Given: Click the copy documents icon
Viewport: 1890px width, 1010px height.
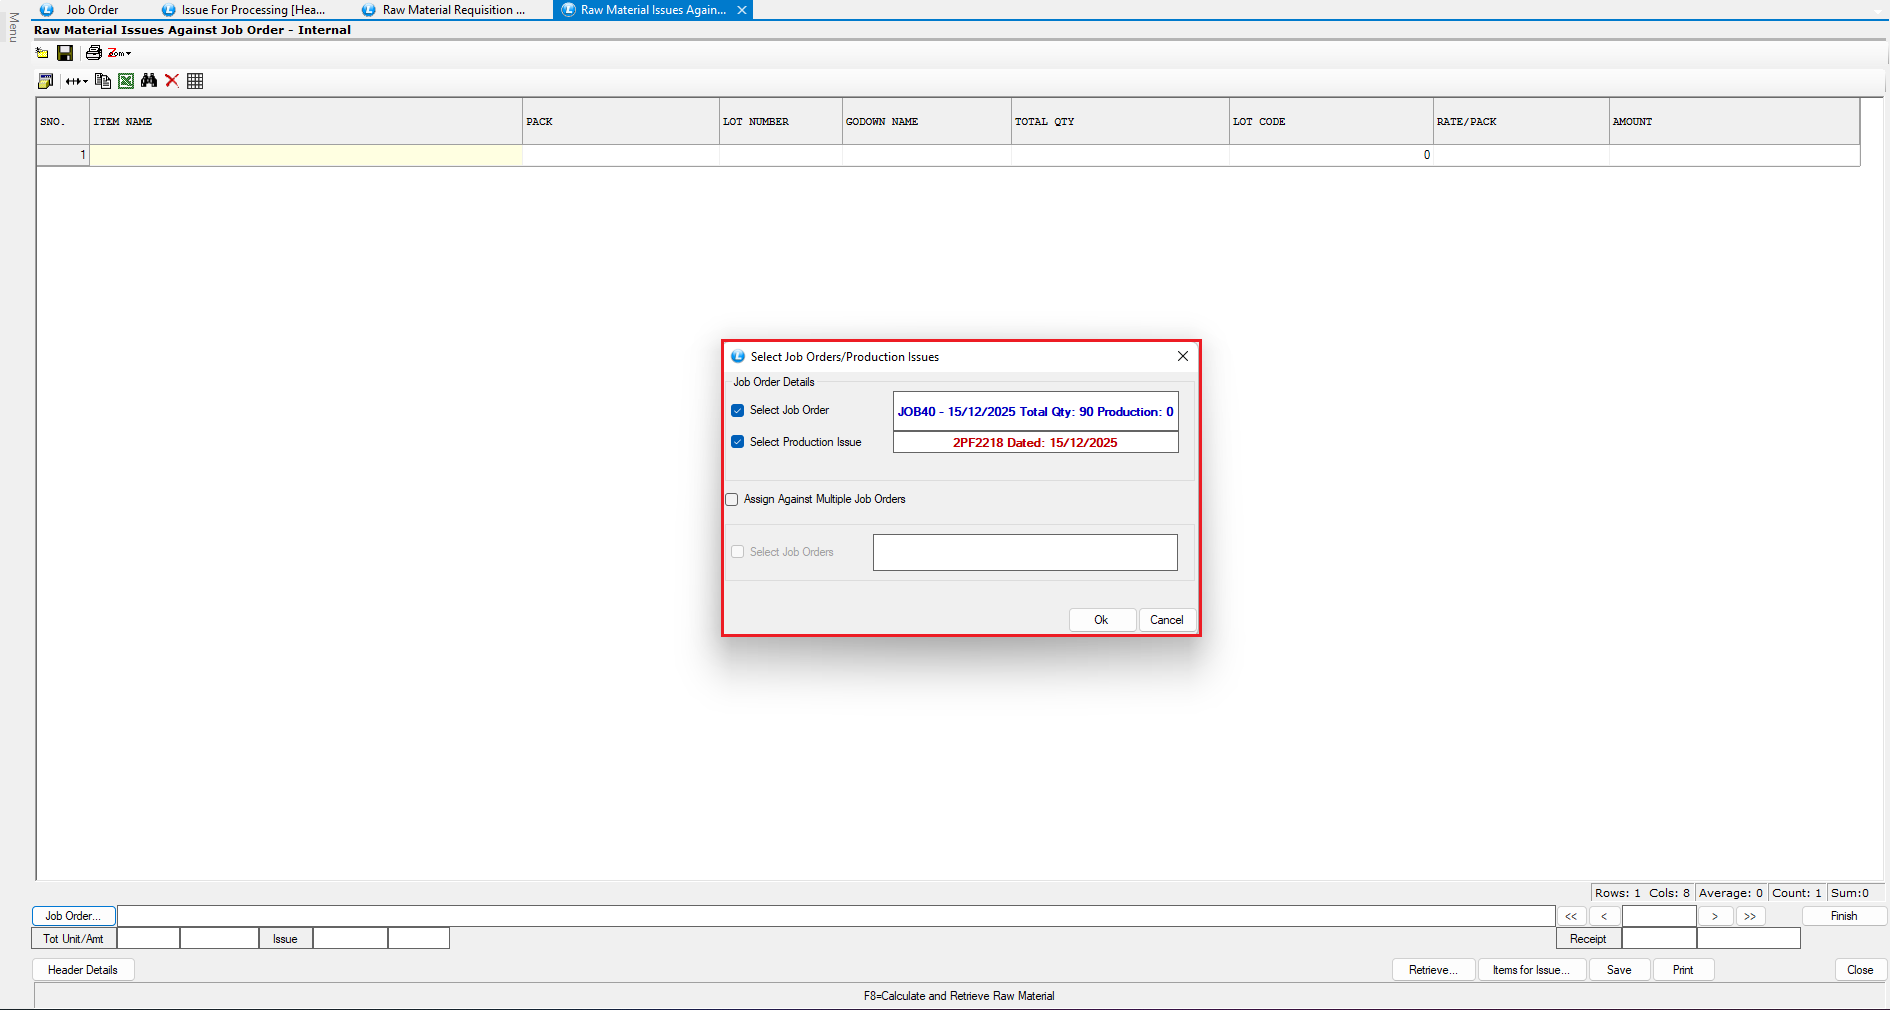Looking at the screenshot, I should click(x=103, y=81).
